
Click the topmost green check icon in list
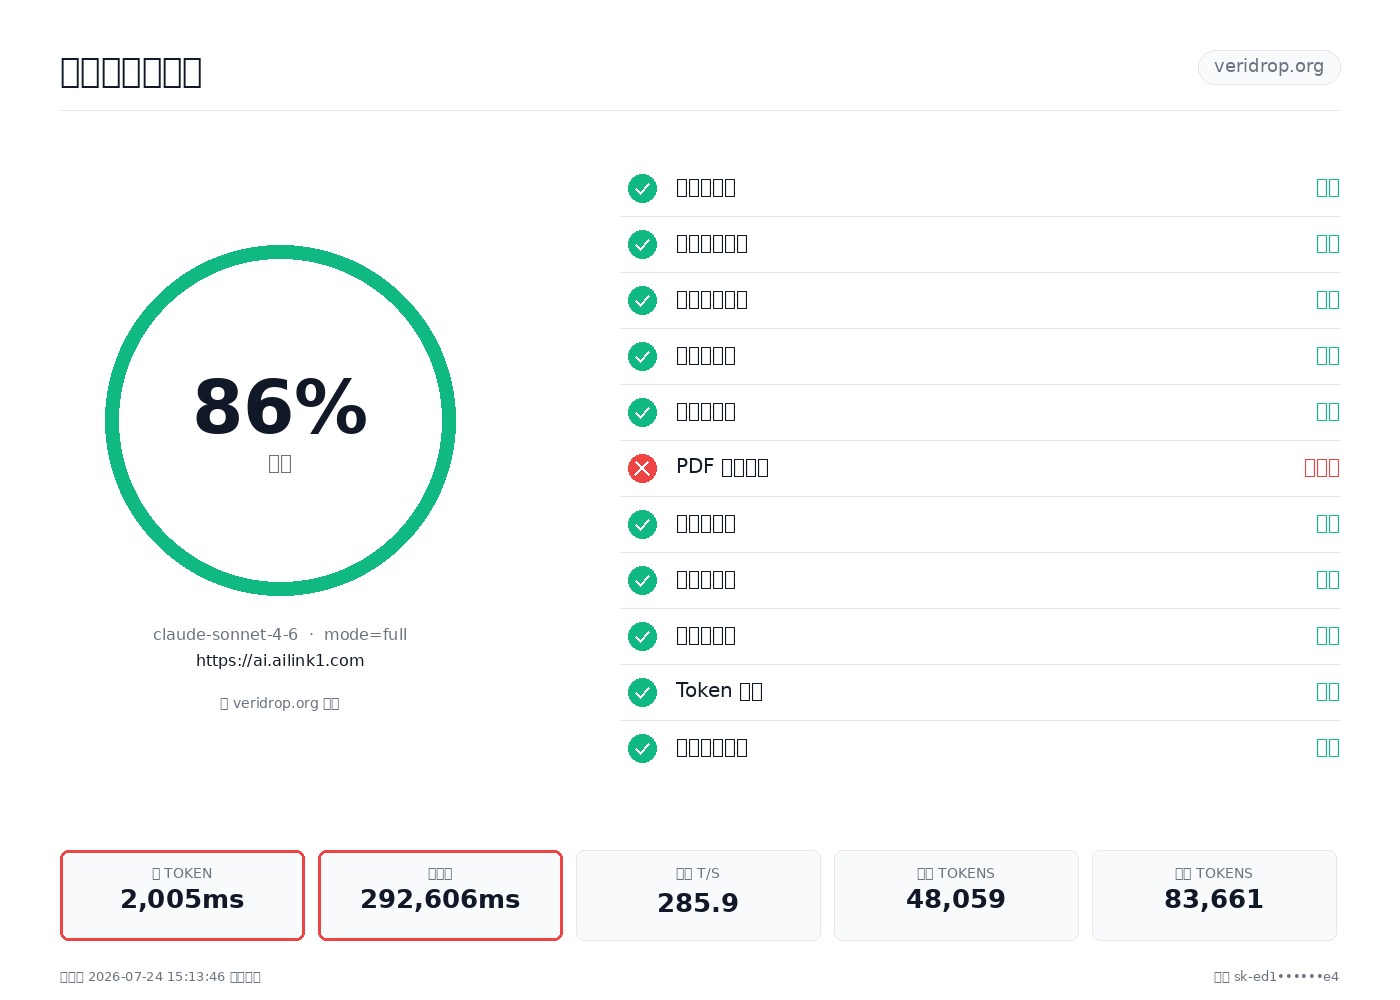point(642,188)
